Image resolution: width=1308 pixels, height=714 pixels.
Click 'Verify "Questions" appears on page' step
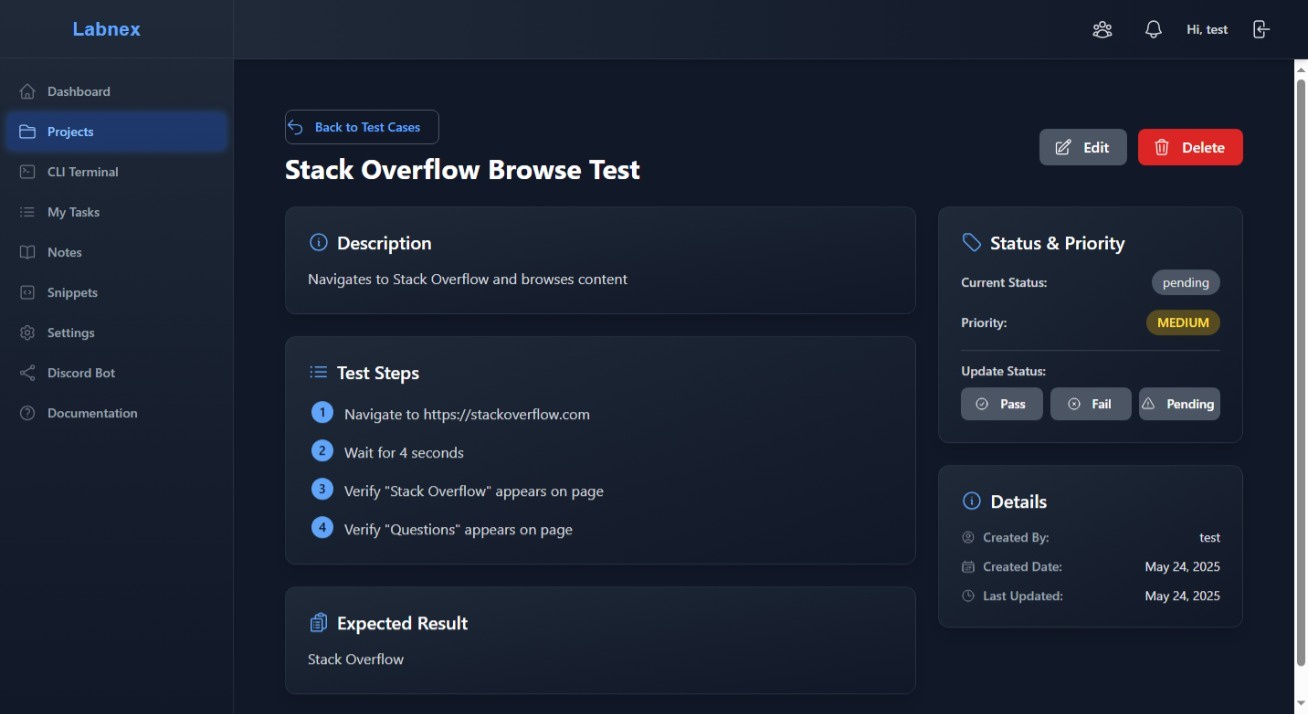(x=458, y=529)
